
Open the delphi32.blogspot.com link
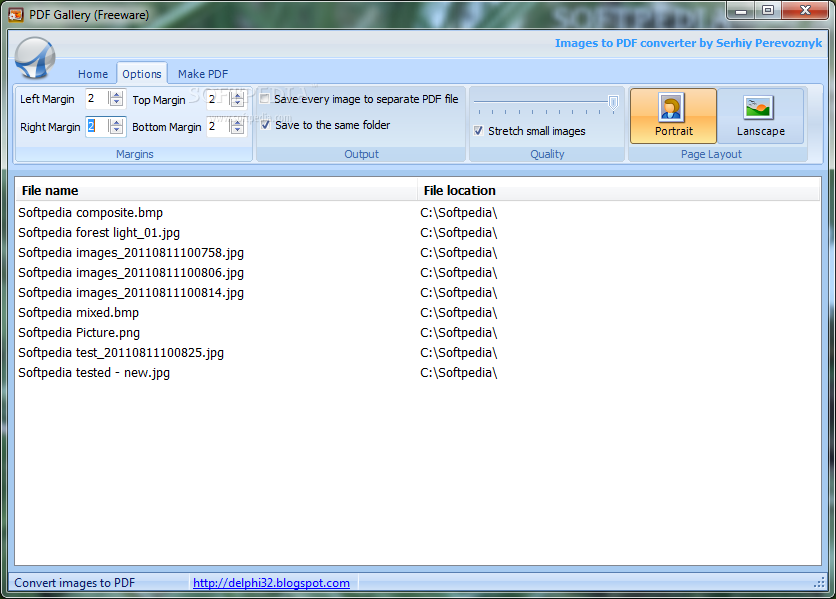point(271,583)
